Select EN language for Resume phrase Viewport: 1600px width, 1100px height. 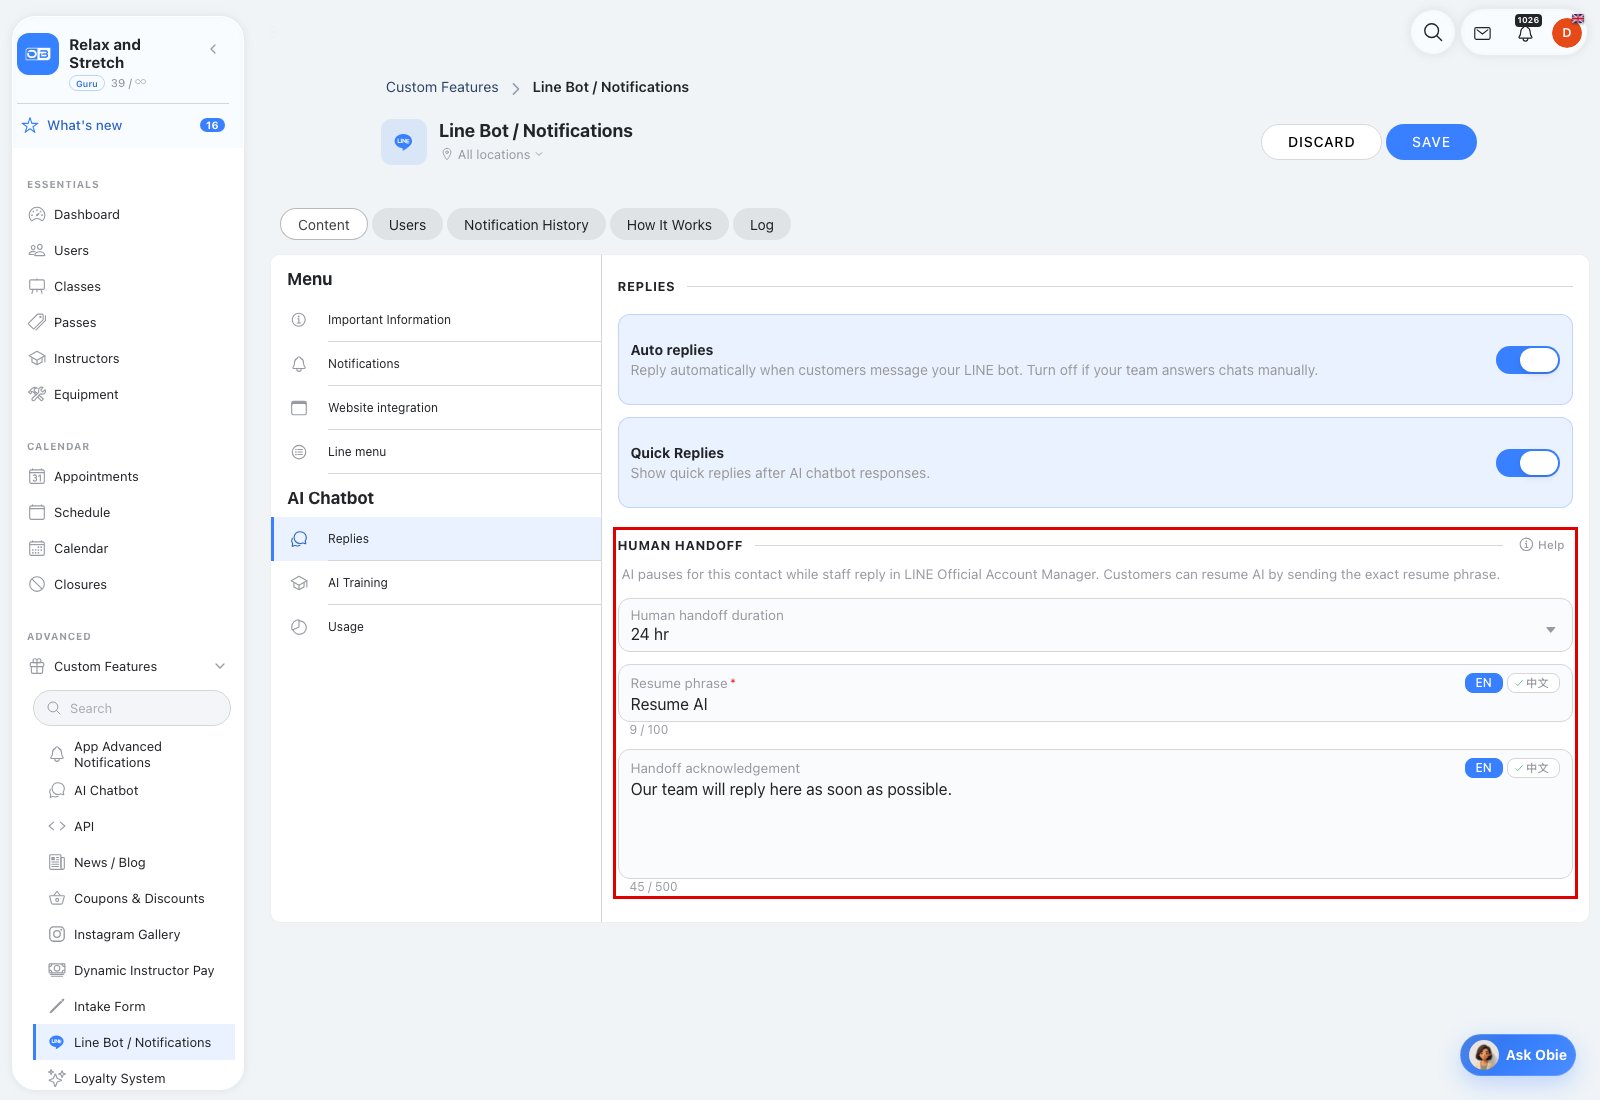tap(1483, 683)
